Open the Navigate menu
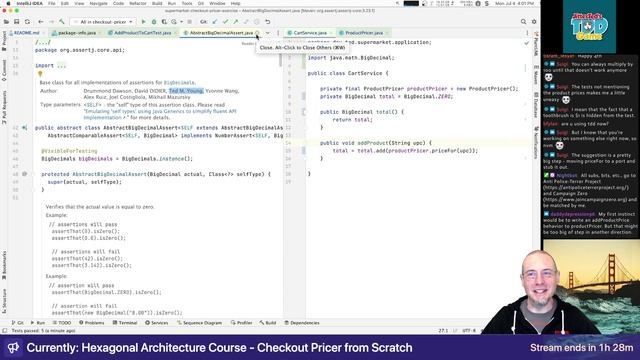Image resolution: width=640 pixels, height=360 pixels. (x=98, y=3)
